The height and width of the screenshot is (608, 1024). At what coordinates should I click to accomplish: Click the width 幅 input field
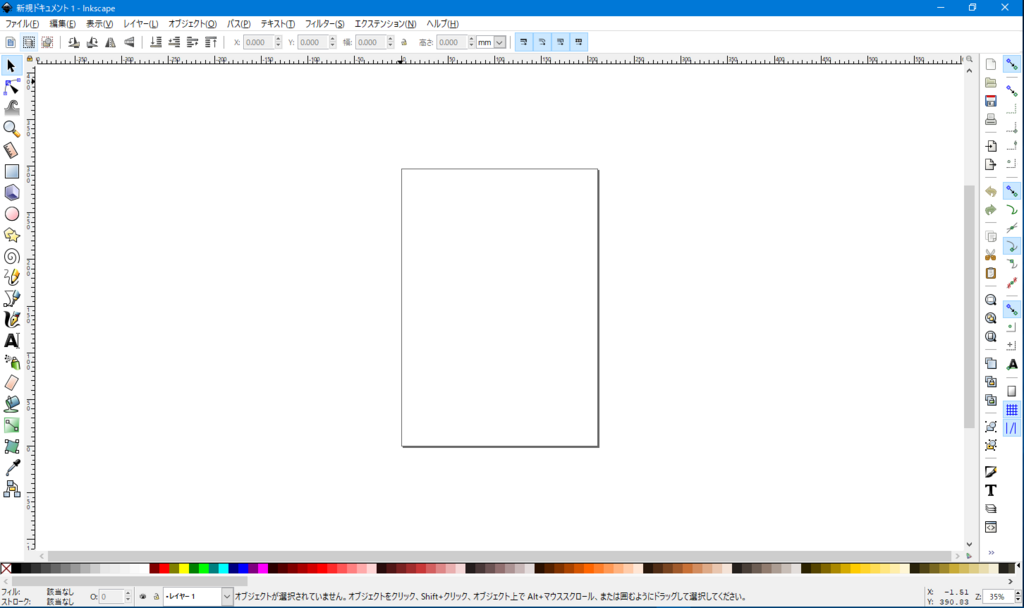point(370,42)
